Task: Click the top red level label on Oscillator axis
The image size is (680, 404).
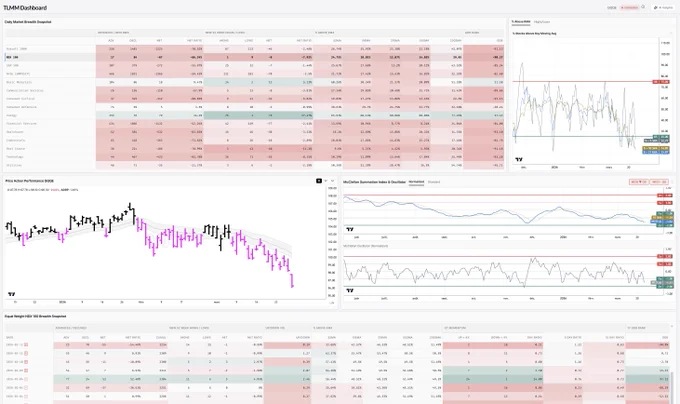Action: tap(665, 256)
